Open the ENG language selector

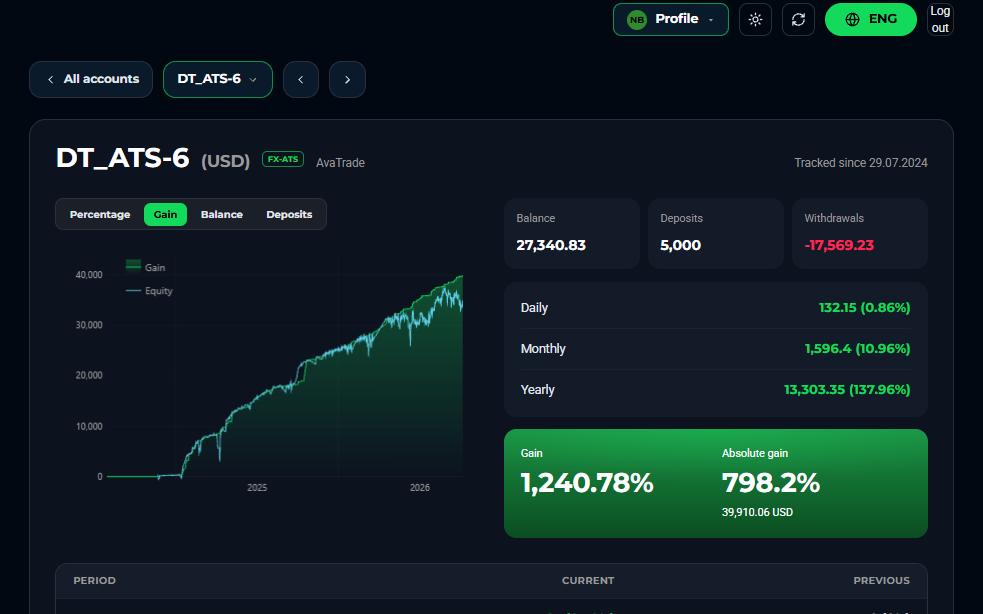[871, 19]
